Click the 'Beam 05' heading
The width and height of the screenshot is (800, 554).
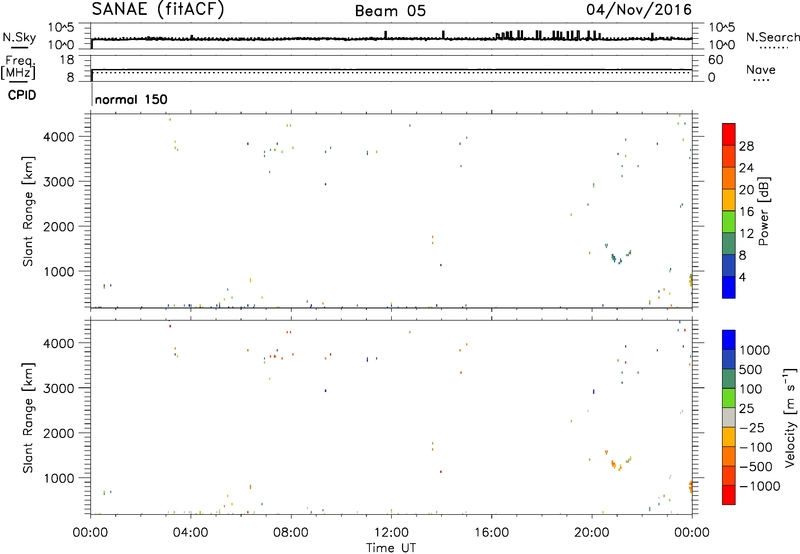tap(390, 11)
